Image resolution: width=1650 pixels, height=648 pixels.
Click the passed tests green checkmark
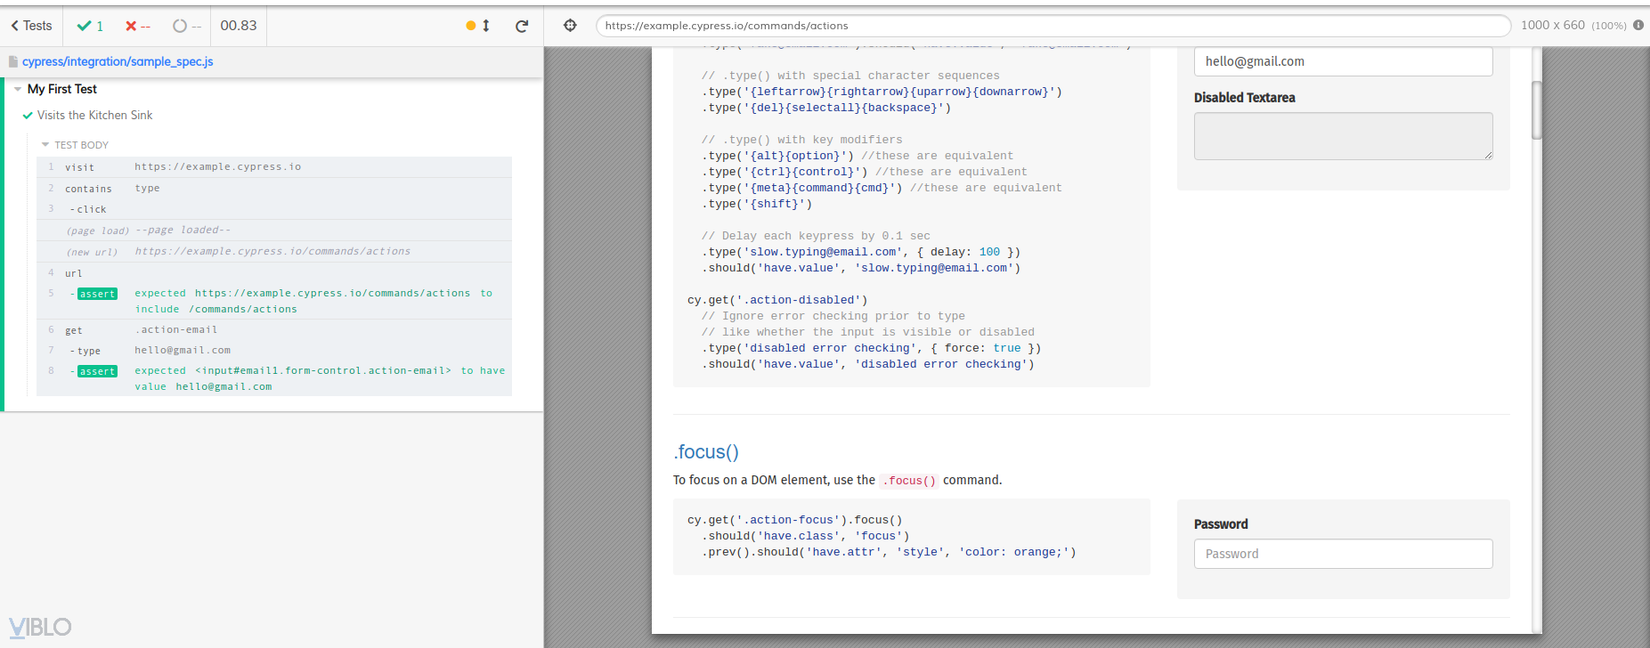84,26
